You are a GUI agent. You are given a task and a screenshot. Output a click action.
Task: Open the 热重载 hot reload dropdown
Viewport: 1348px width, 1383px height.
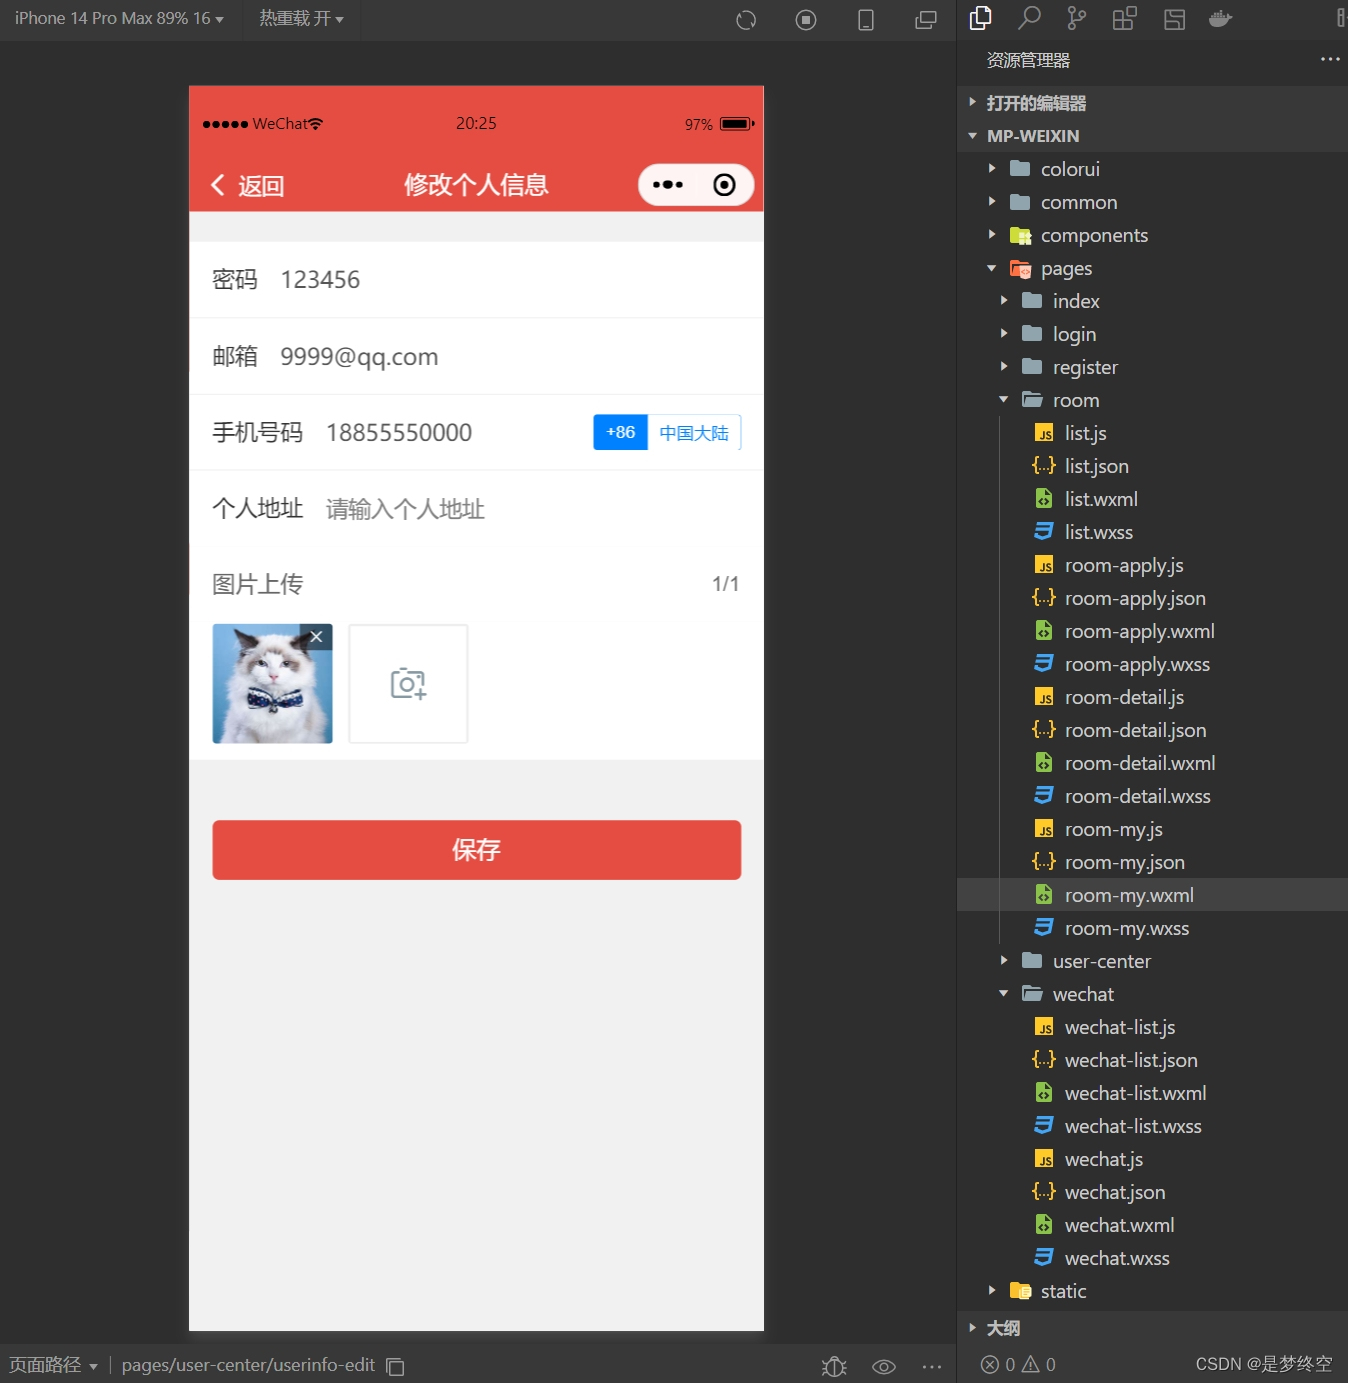point(301,19)
